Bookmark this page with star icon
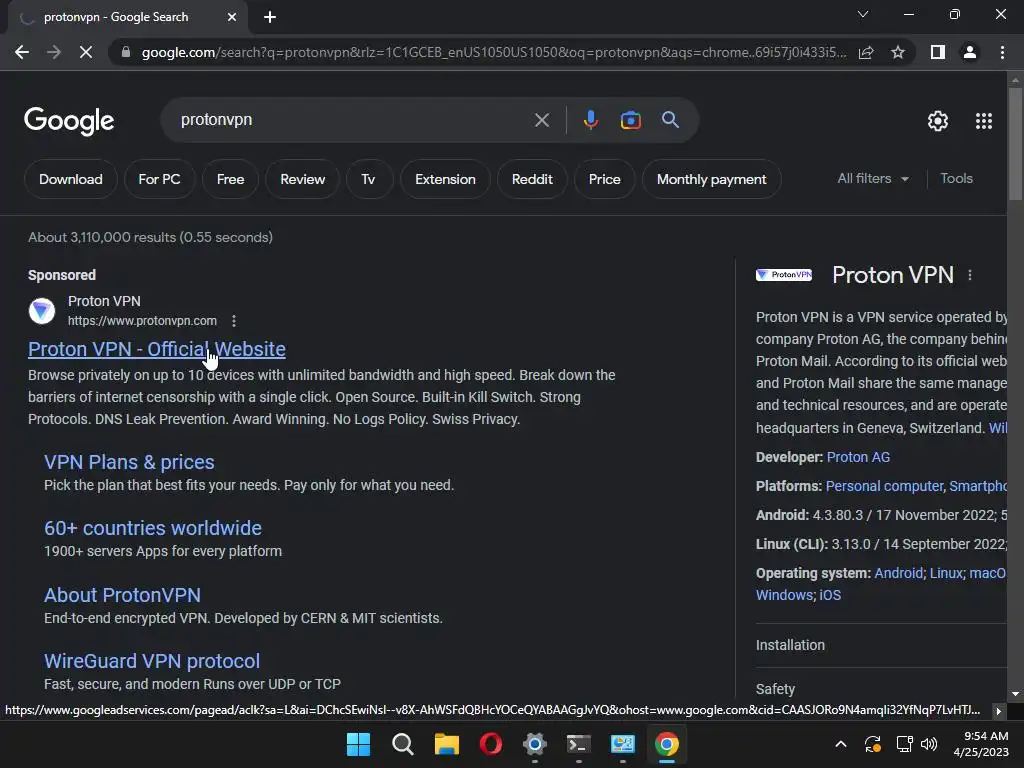Screen dimensions: 1024x768 (898, 52)
